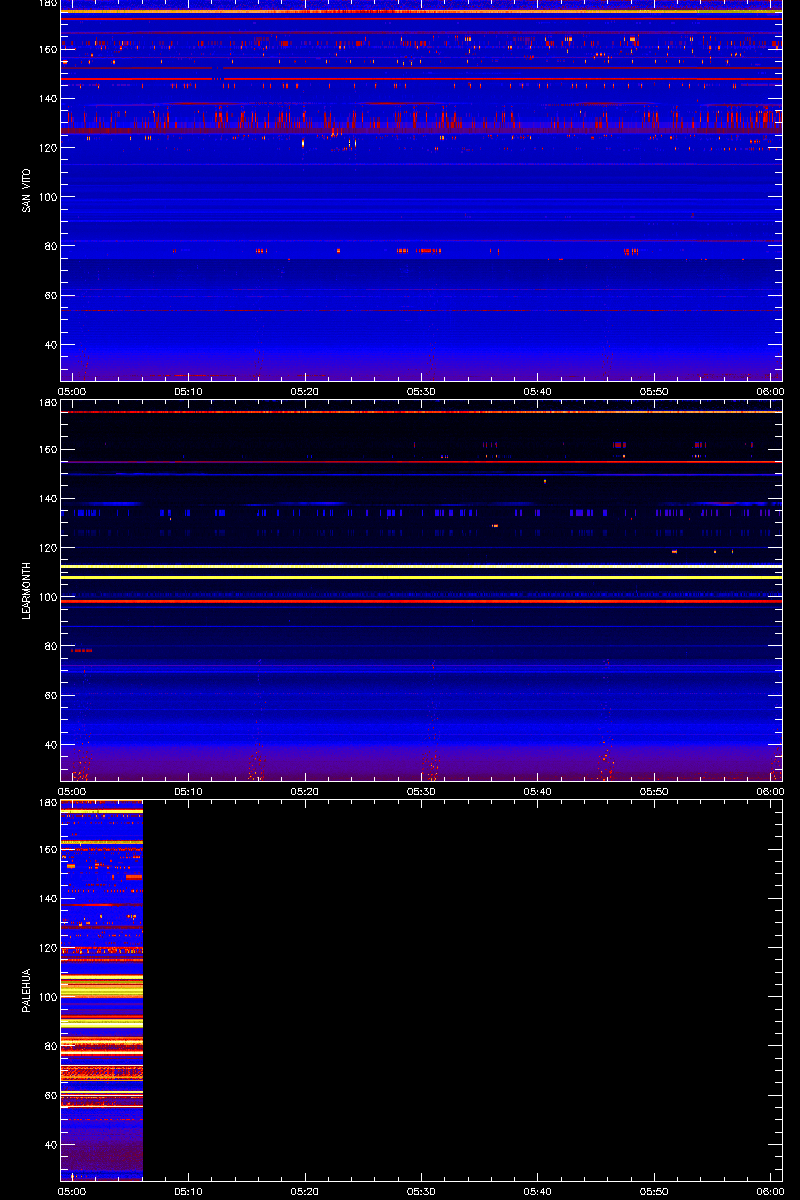Image resolution: width=800 pixels, height=1200 pixels.
Task: Click the 120 frequency label on Palehua axis
Action: (48, 948)
